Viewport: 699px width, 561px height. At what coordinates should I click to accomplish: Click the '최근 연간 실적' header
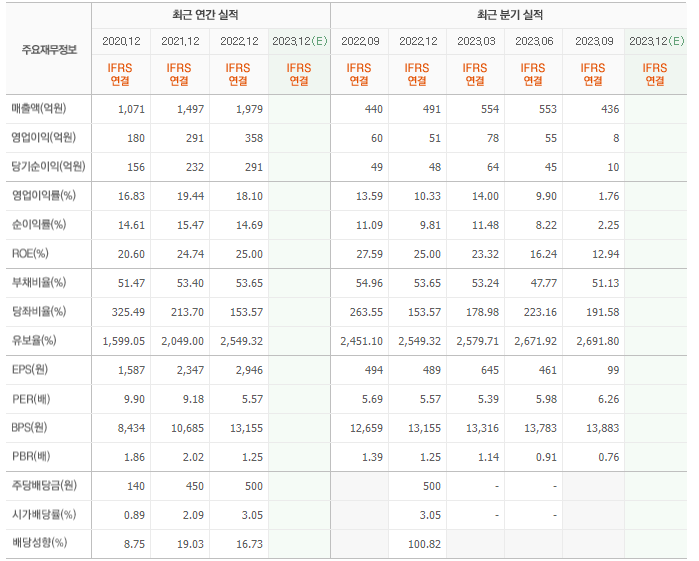click(x=206, y=15)
